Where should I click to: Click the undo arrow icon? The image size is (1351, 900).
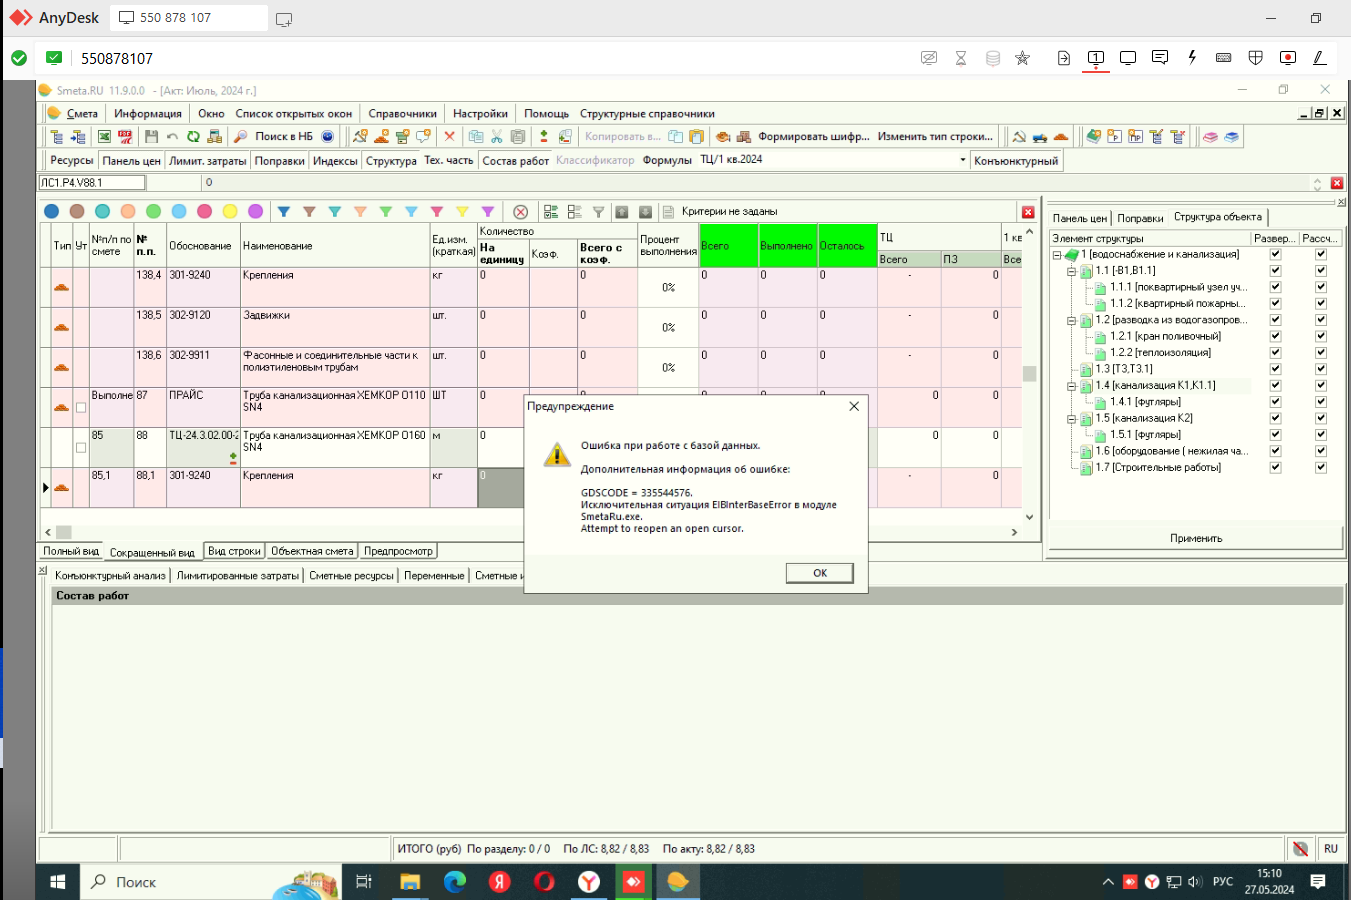[x=172, y=137]
